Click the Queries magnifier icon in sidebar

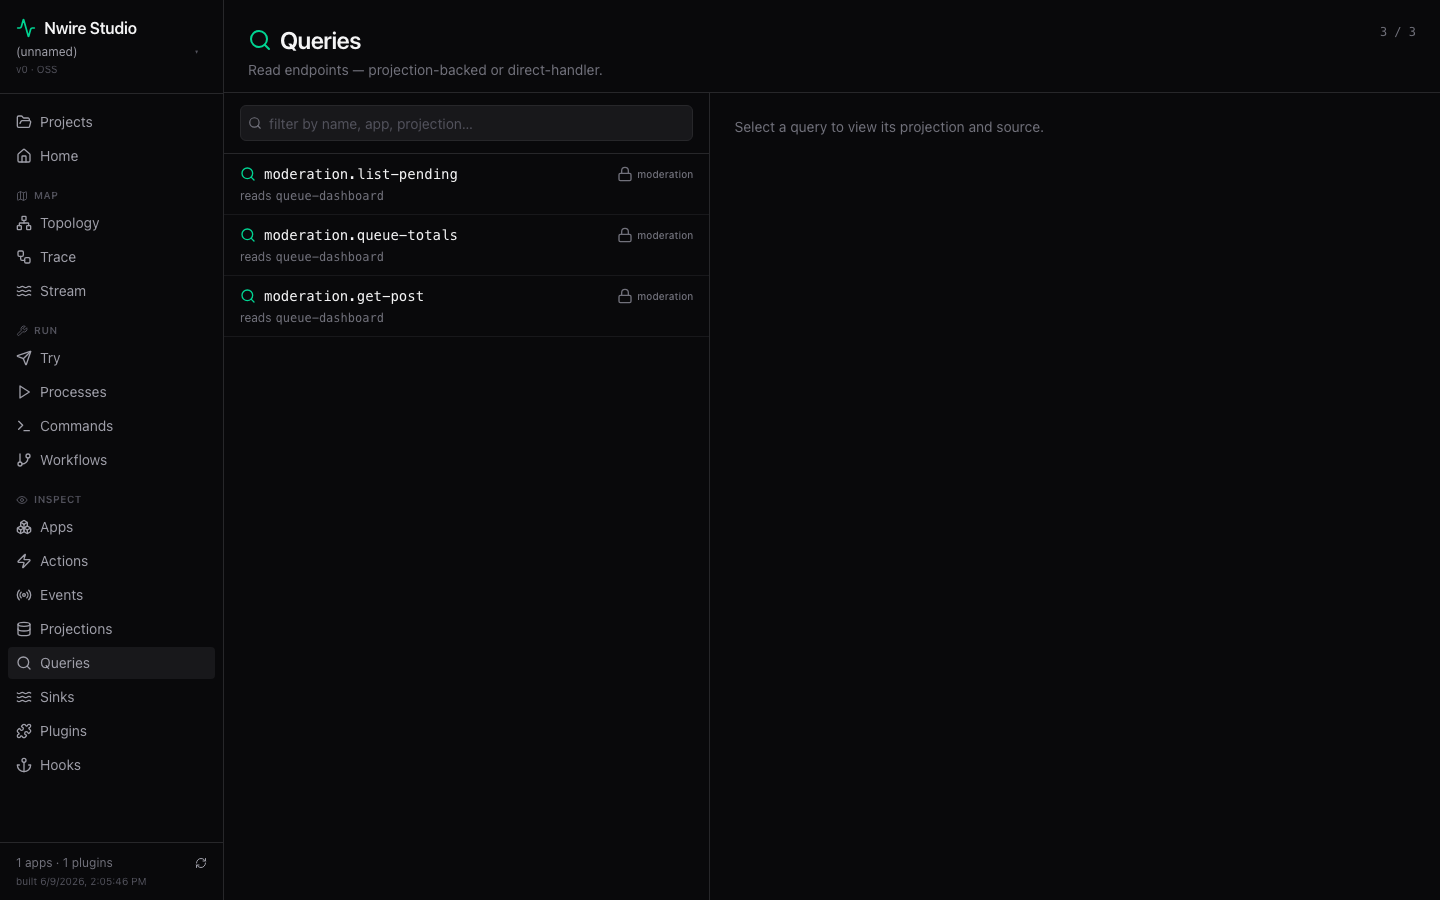(x=24, y=663)
